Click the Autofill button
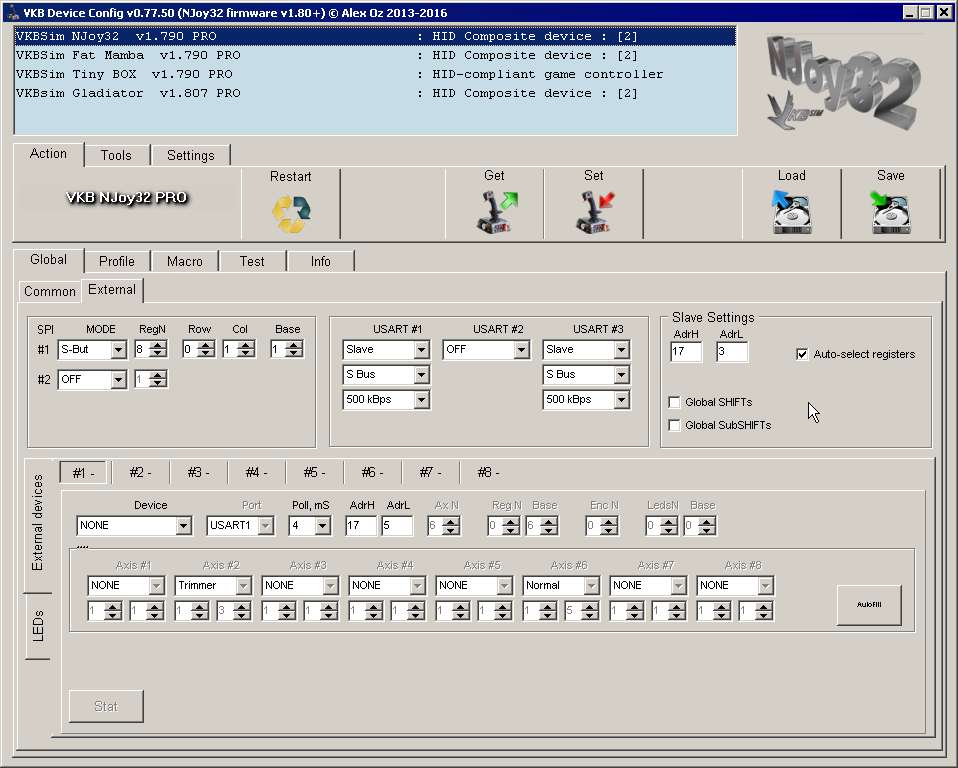958x768 pixels. (x=869, y=605)
